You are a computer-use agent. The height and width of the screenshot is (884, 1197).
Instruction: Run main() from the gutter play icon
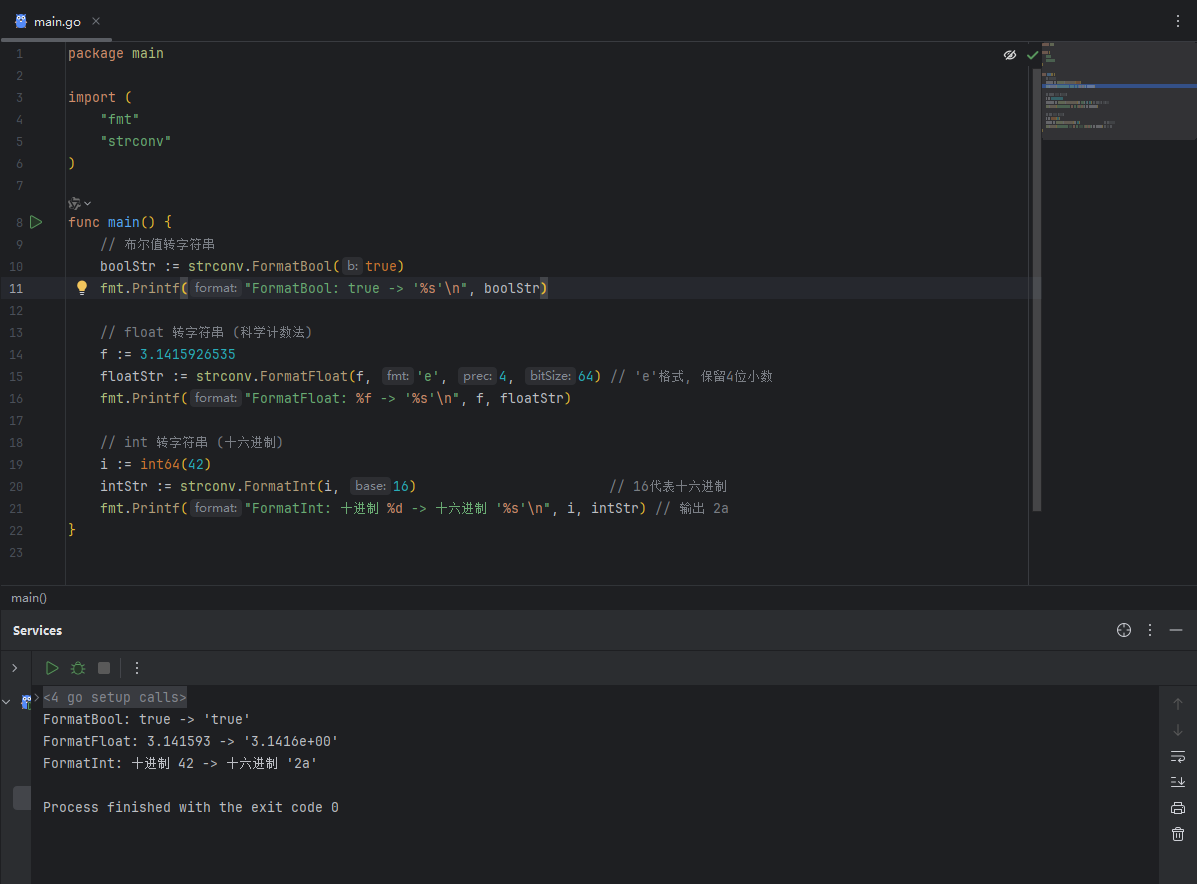coord(36,222)
